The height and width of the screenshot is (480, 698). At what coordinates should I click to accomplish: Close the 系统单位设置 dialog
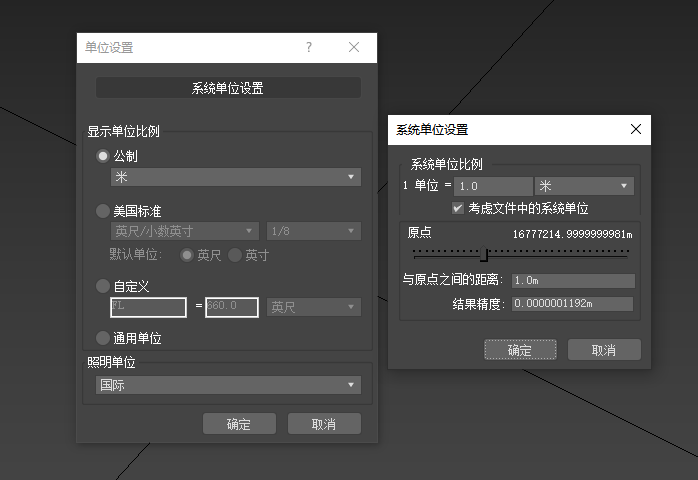pos(636,129)
